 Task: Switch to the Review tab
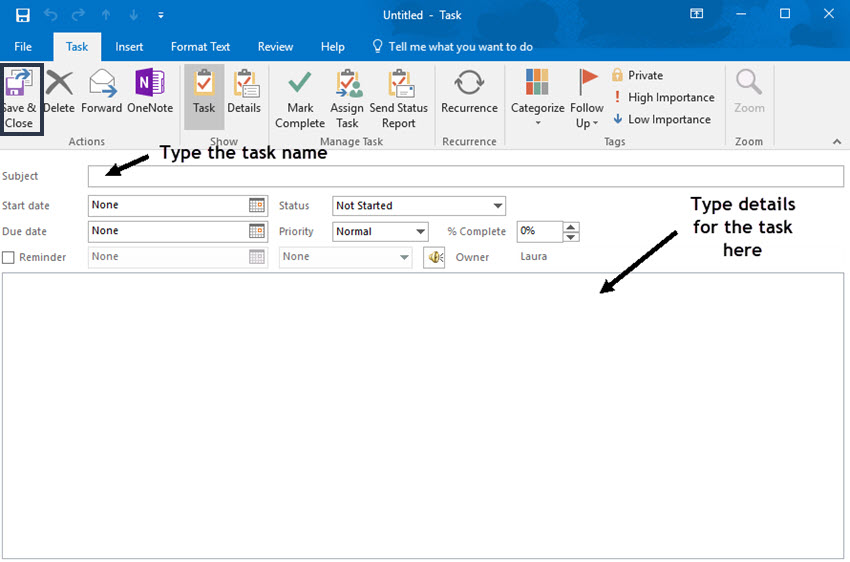coord(275,47)
